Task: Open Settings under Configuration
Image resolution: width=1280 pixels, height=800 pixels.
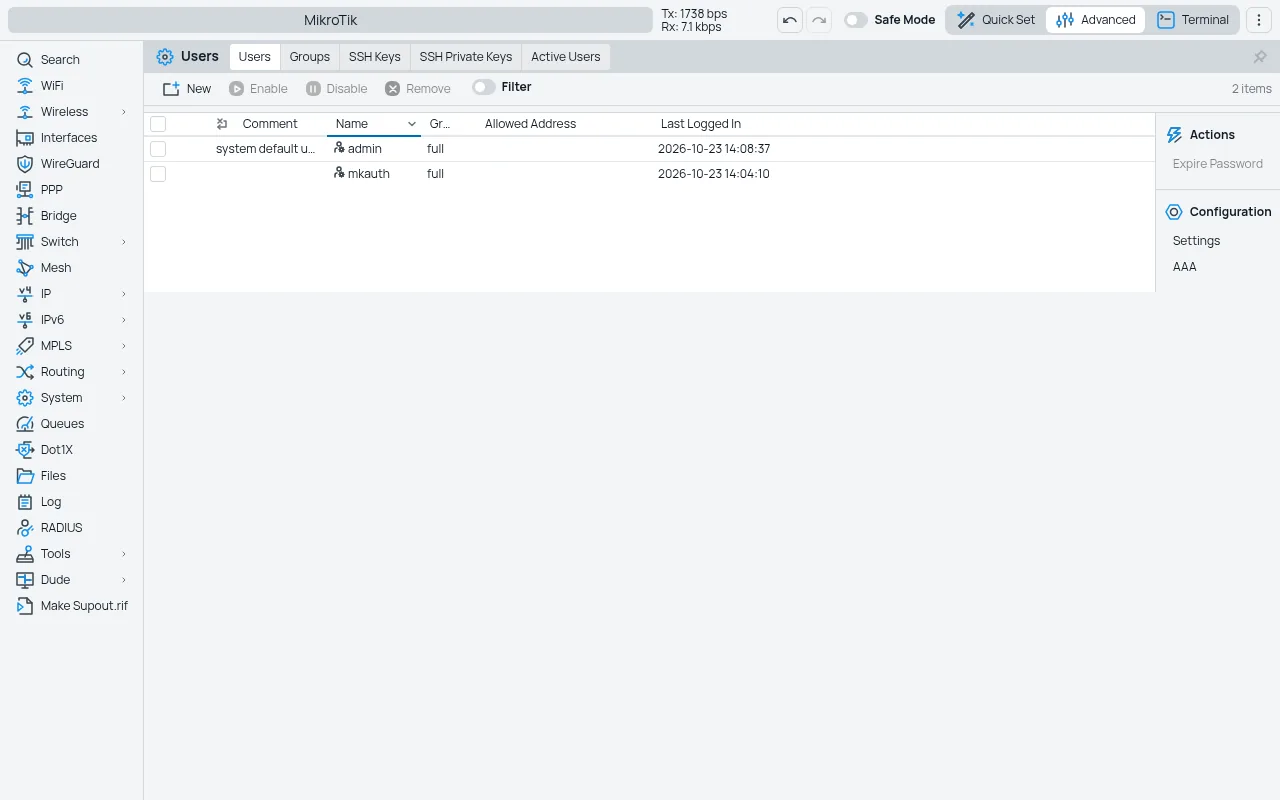Action: [1197, 241]
